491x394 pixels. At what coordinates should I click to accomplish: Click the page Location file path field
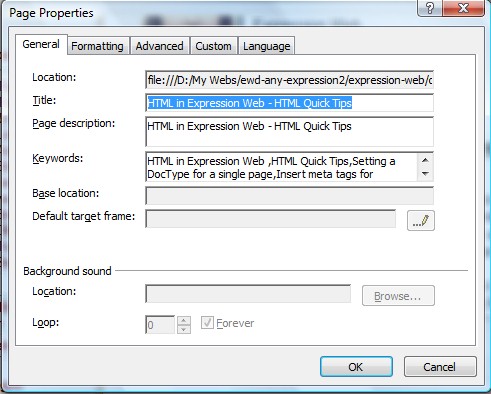(289, 80)
